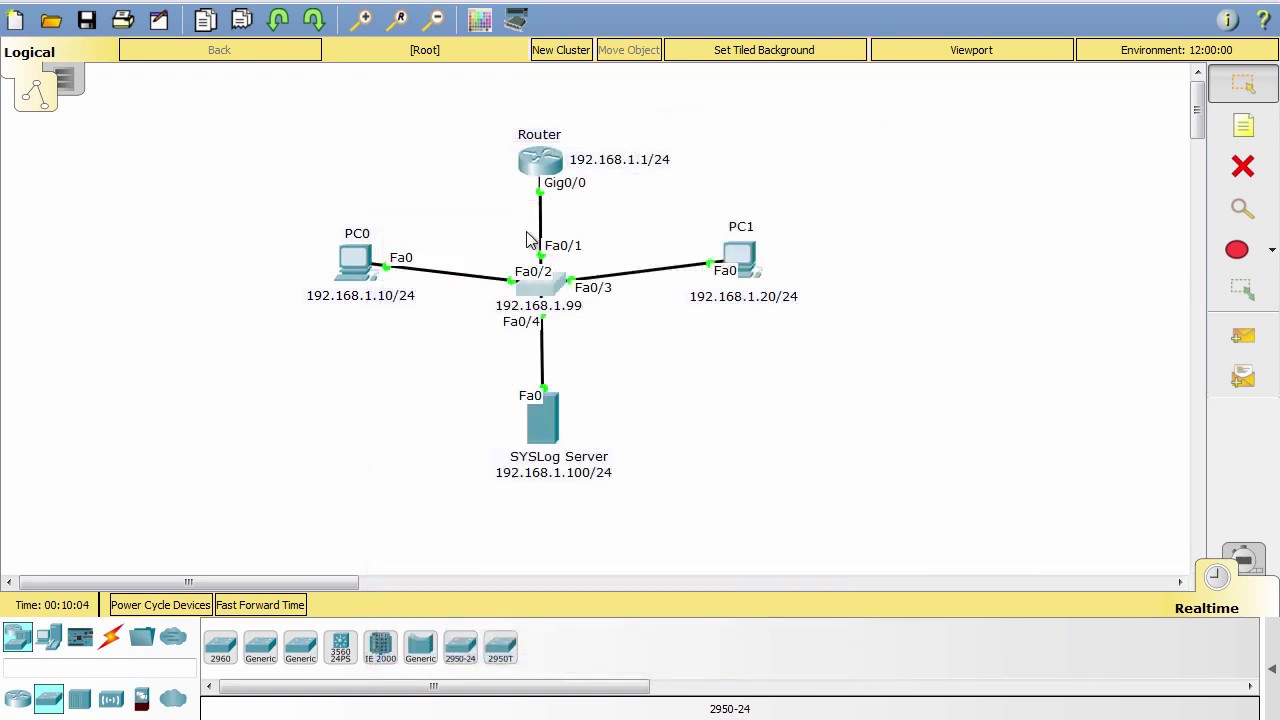Open a file with the folder icon
This screenshot has width=1280, height=720.
pyautogui.click(x=51, y=20)
